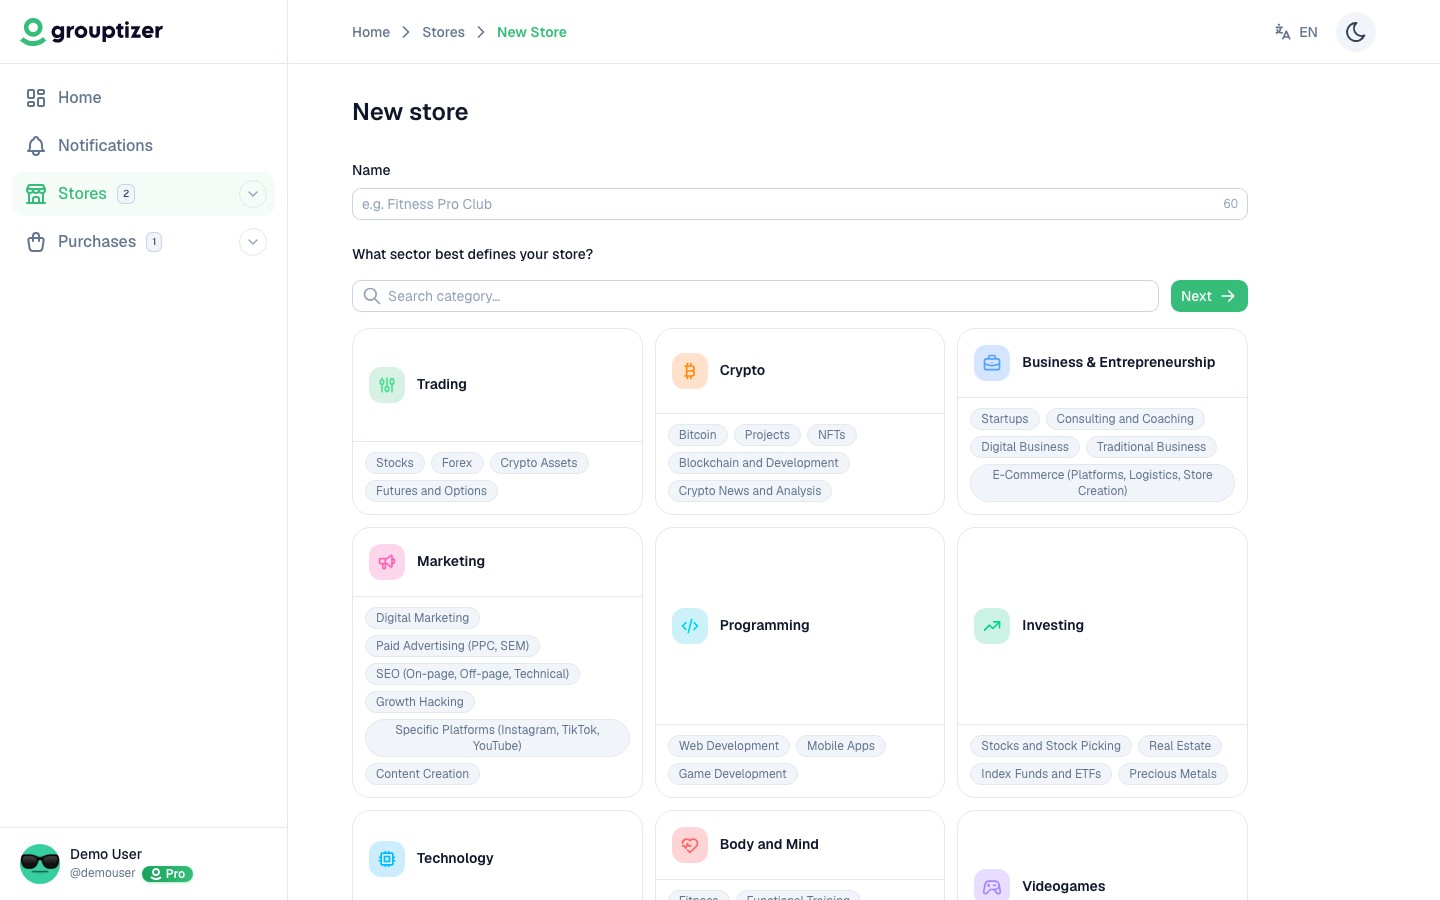Click the Next button

(x=1209, y=296)
